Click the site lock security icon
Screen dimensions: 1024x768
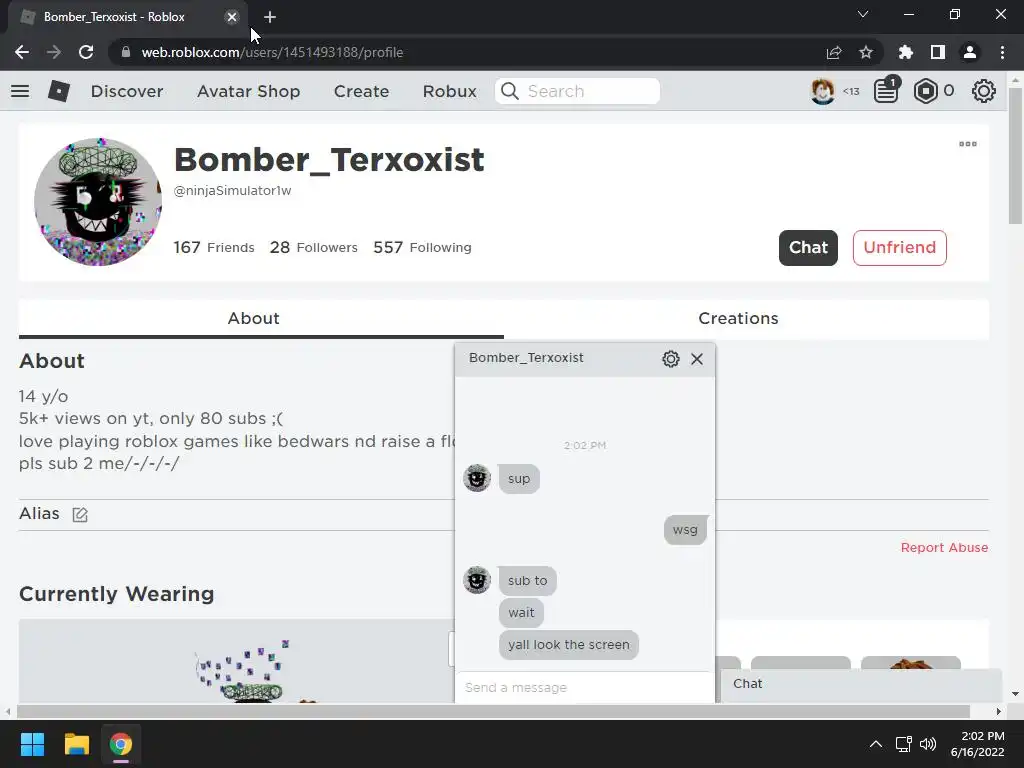126,52
